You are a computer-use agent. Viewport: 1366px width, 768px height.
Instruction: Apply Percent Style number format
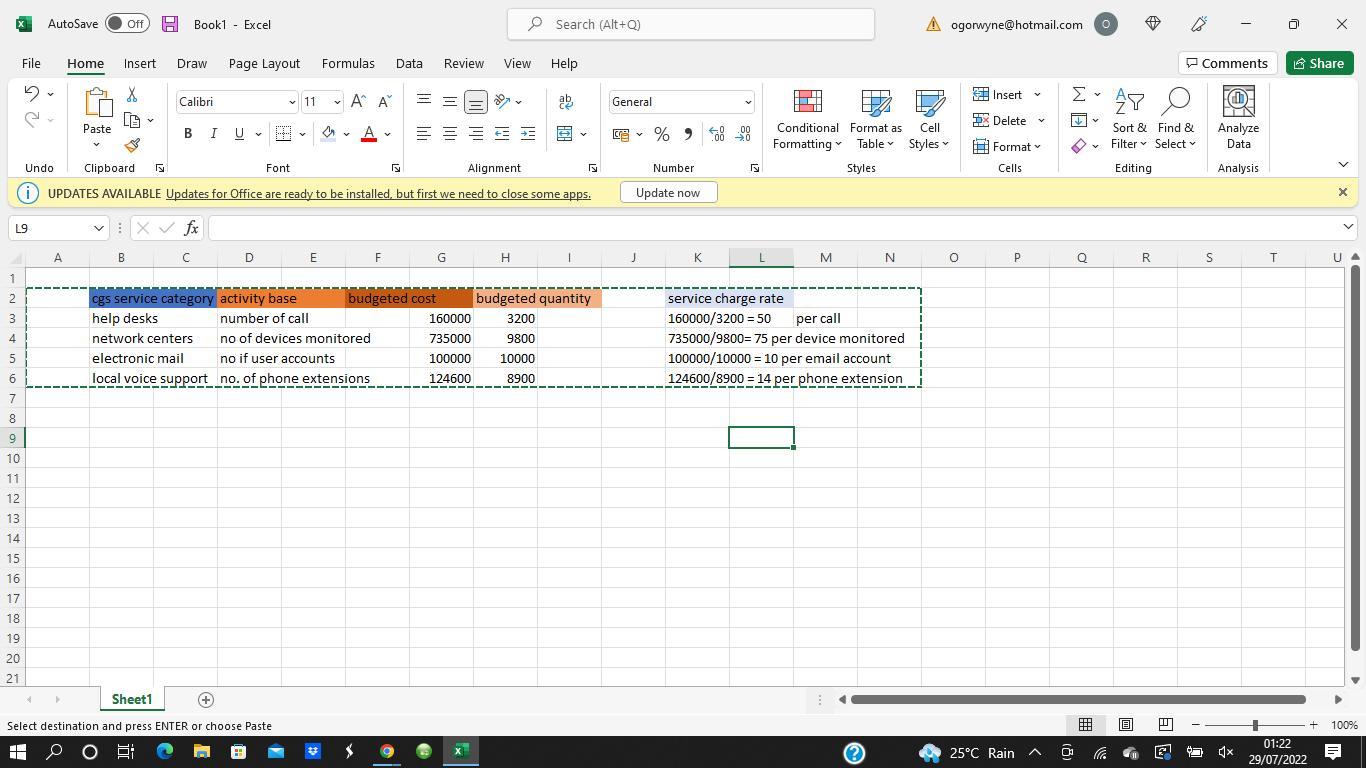661,134
